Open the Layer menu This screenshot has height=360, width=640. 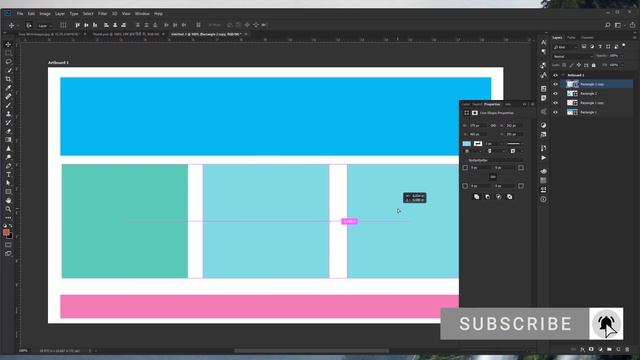pos(60,14)
